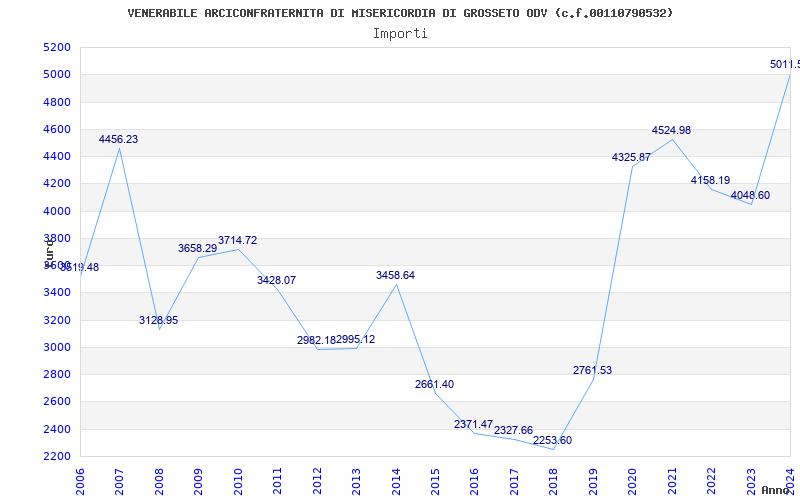This screenshot has height=500, width=800.
Task: Select the 2017 x-axis year label
Action: 514,482
